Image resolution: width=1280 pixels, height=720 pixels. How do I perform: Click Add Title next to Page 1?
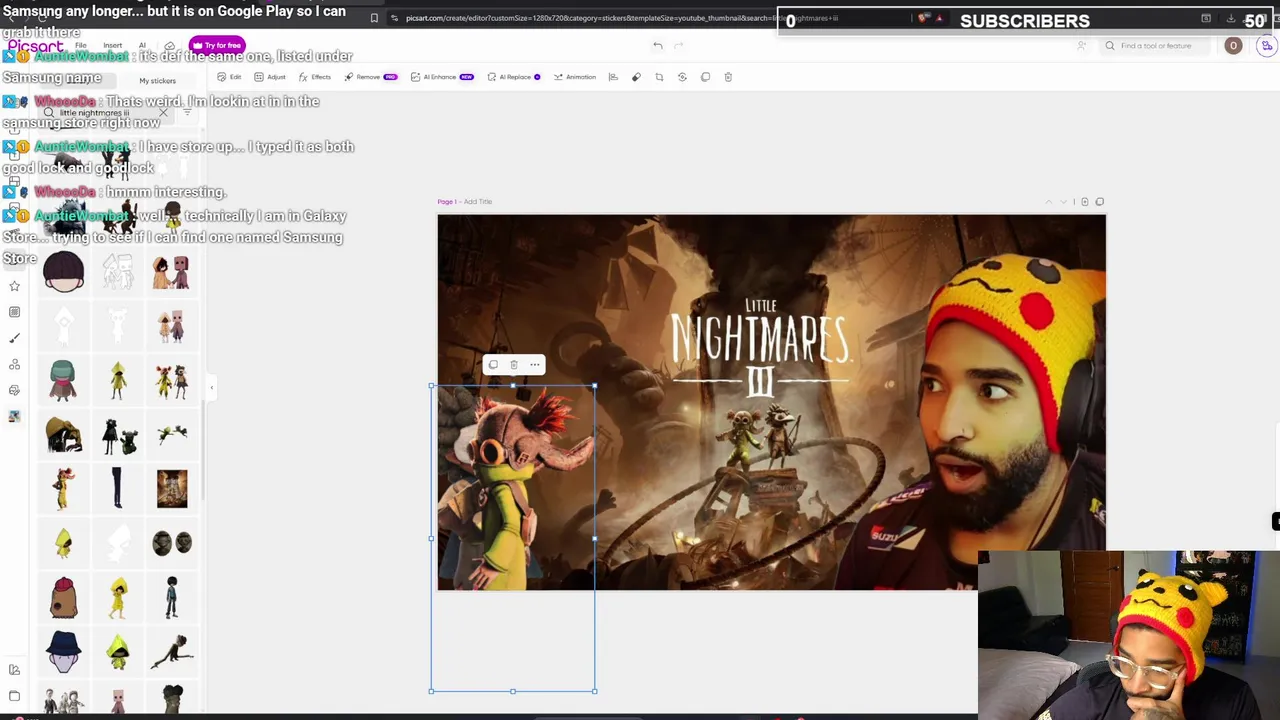(477, 202)
